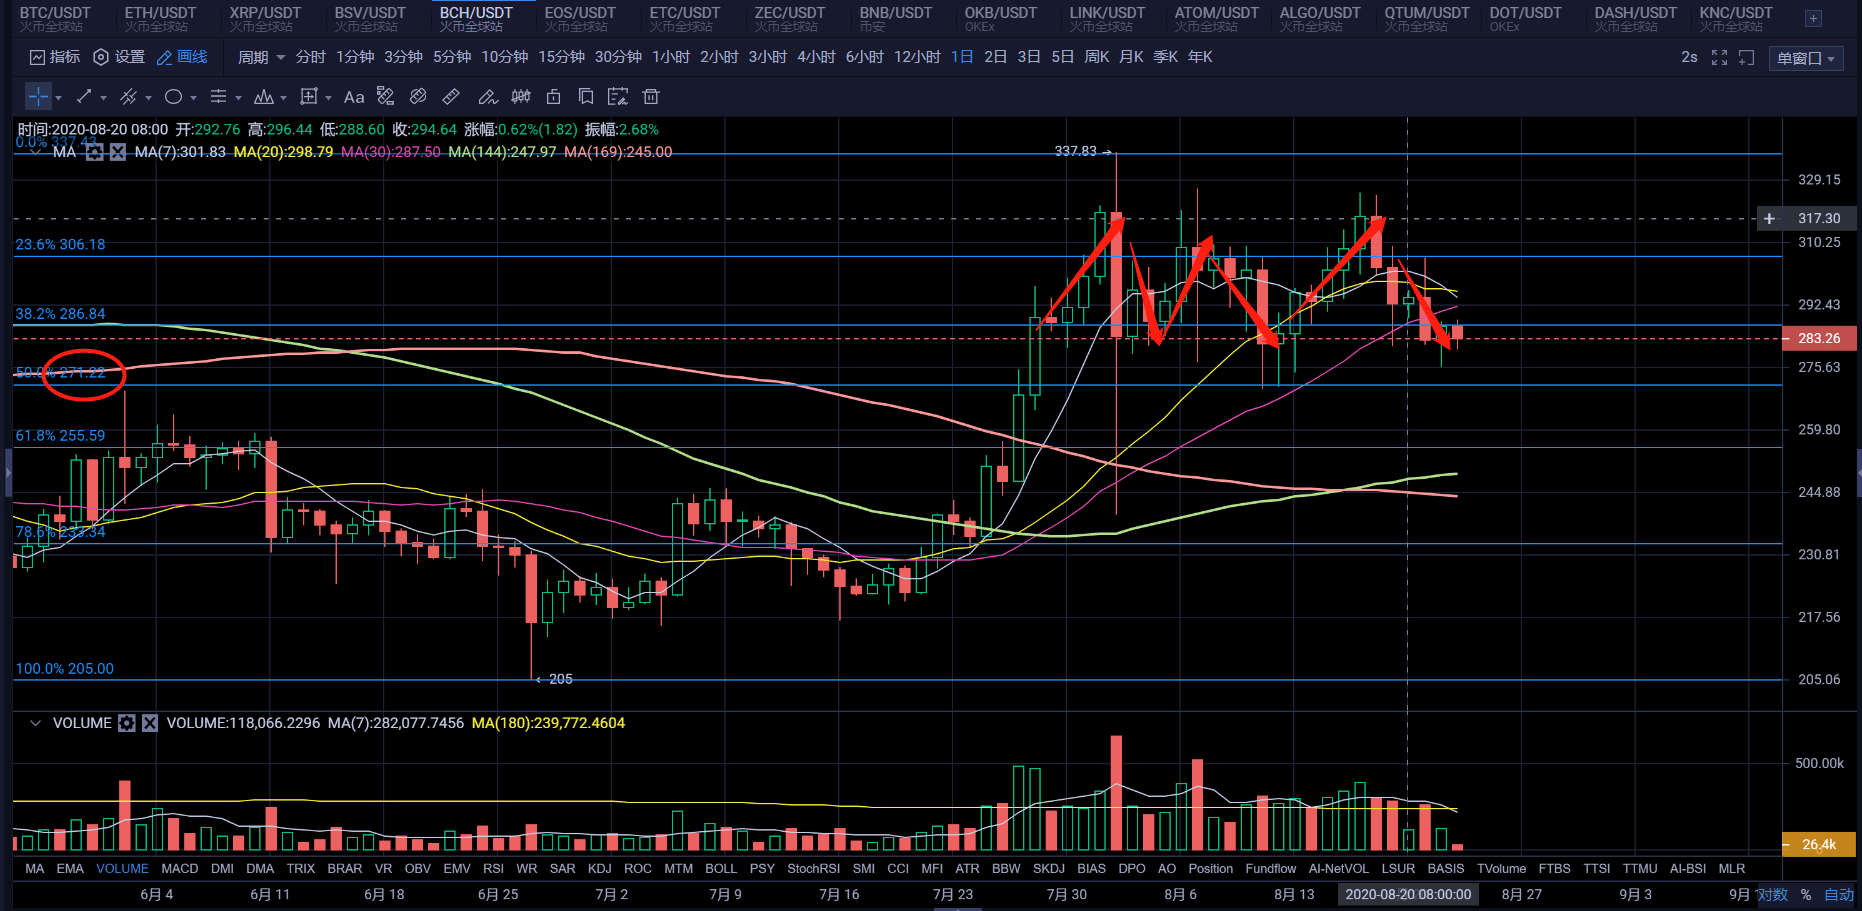Click the add-window icon beside fullscreen

click(x=1747, y=58)
